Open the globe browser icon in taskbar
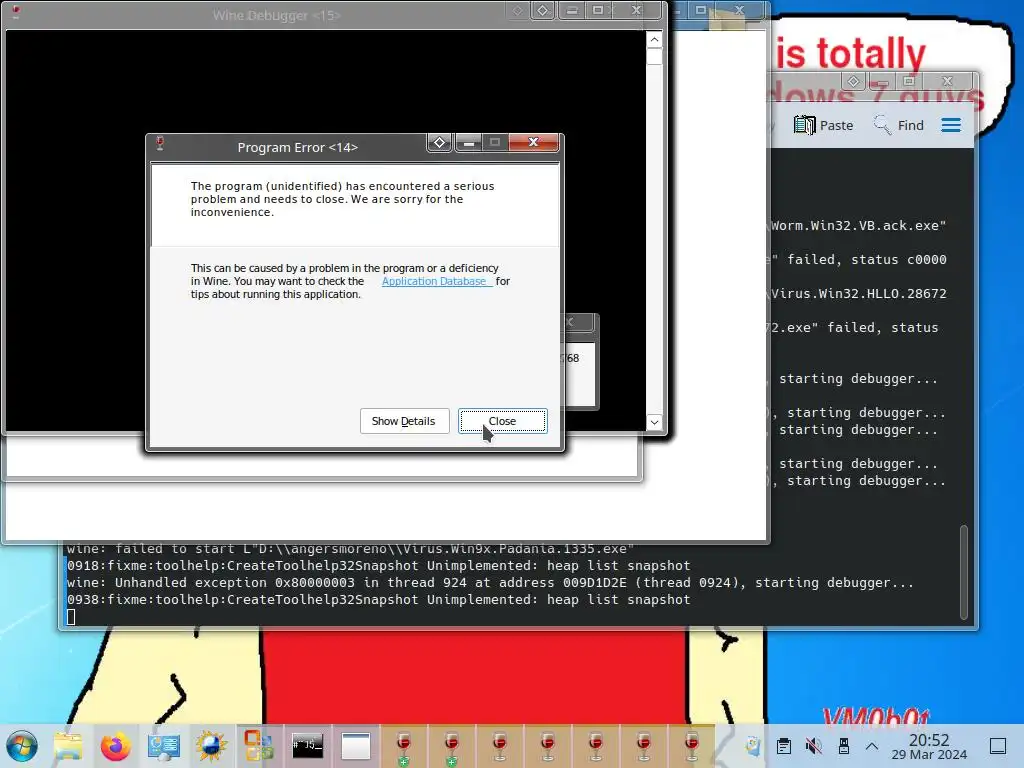This screenshot has width=1024, height=768. (211, 746)
